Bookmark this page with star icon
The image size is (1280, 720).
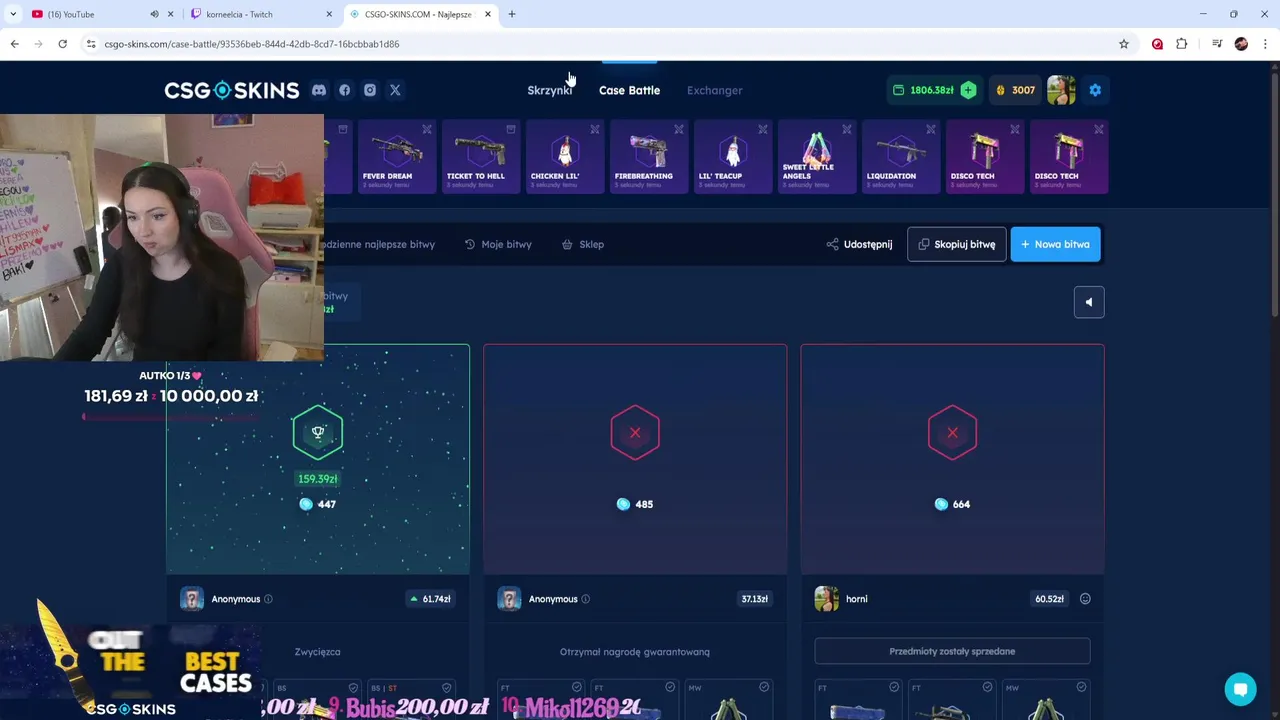click(x=1124, y=44)
